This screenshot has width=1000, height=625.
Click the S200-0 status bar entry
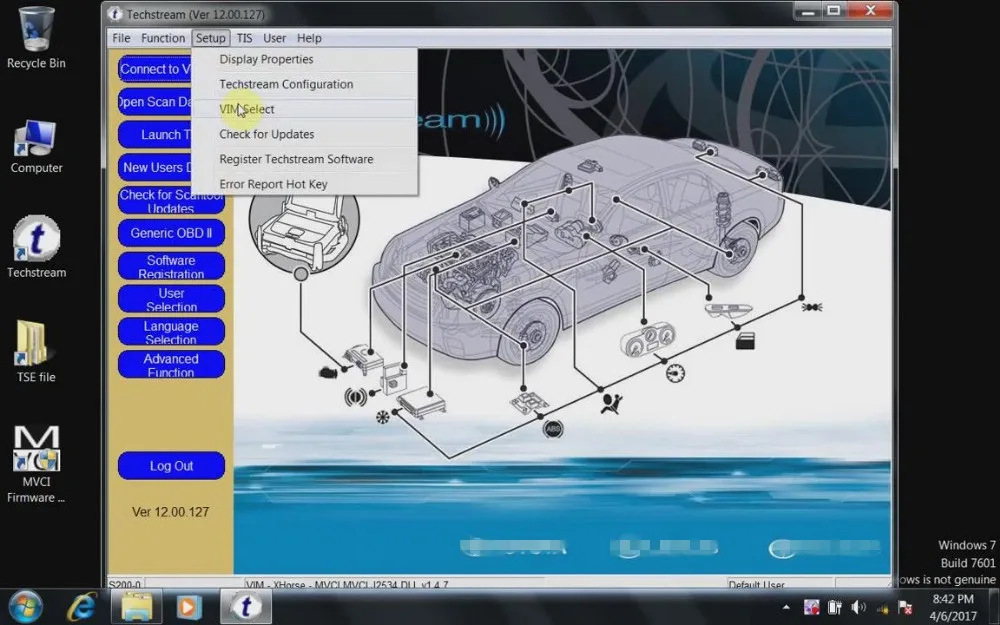(124, 584)
